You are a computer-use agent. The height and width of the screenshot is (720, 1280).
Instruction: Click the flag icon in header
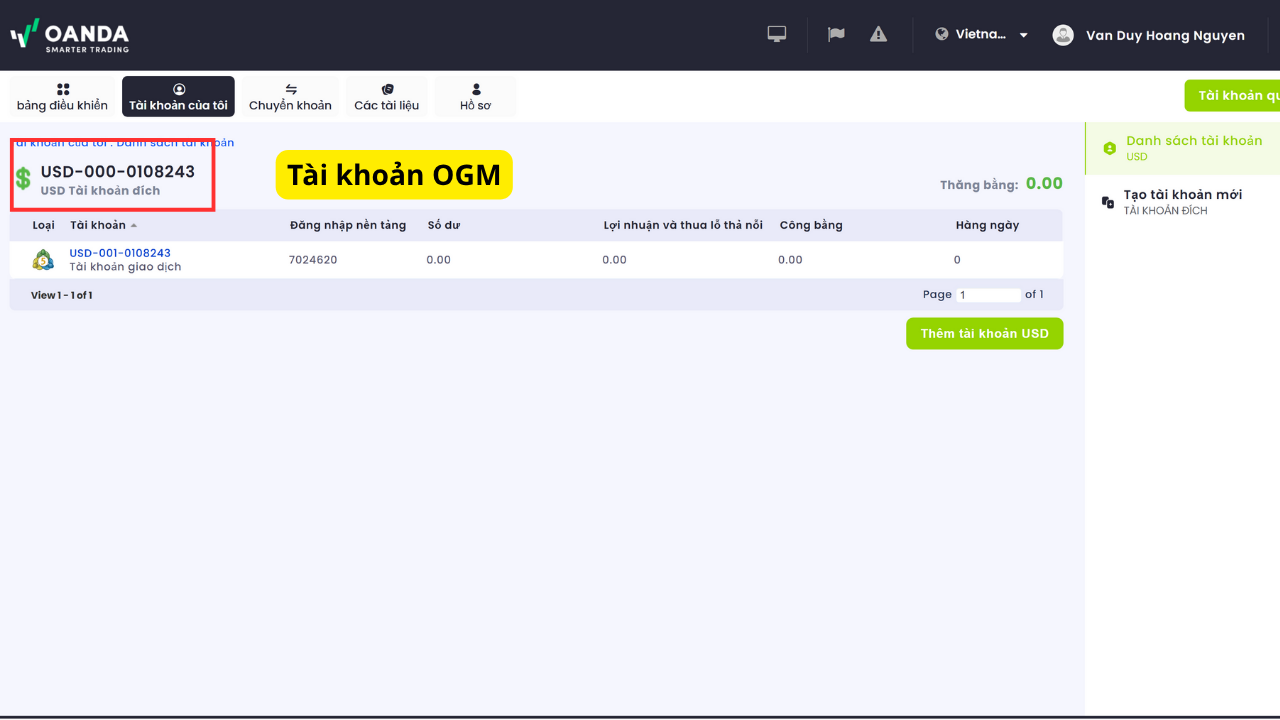click(836, 34)
